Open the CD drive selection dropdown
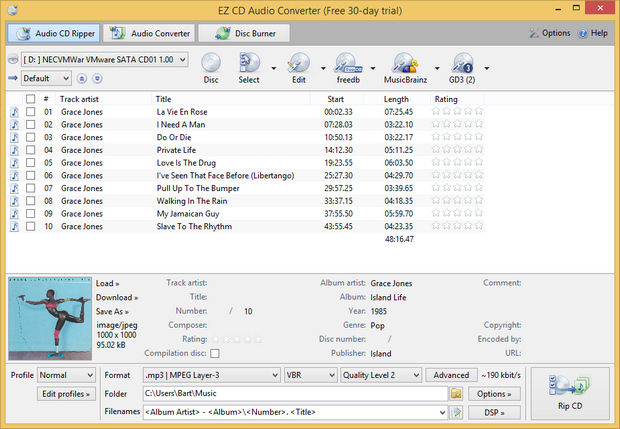 [x=104, y=60]
